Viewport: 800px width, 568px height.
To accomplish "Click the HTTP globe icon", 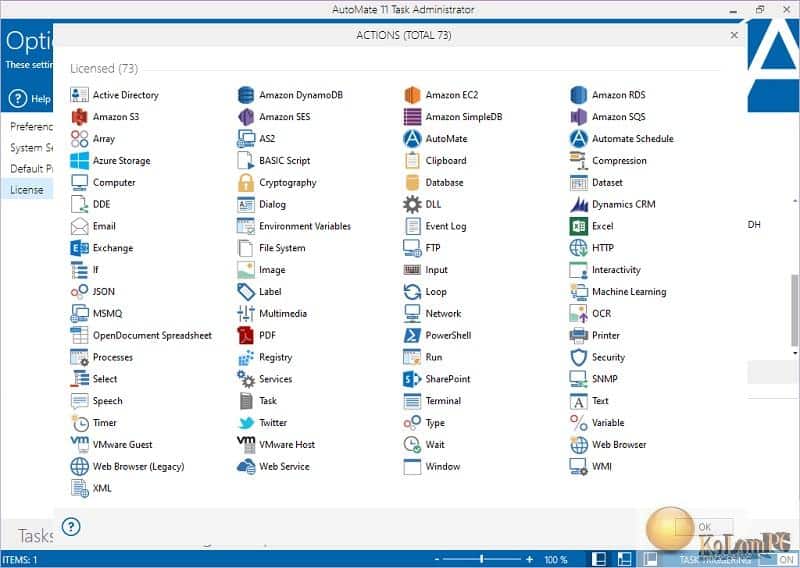I will [579, 248].
